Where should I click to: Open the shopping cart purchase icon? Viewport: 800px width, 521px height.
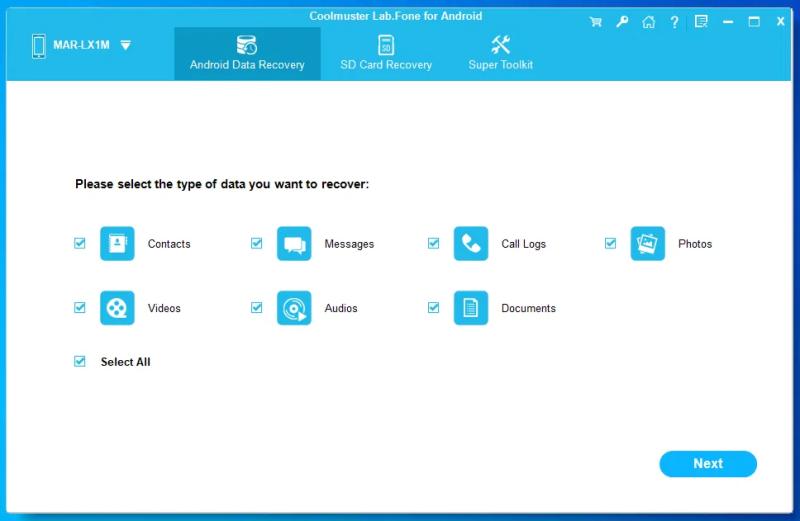pos(595,22)
